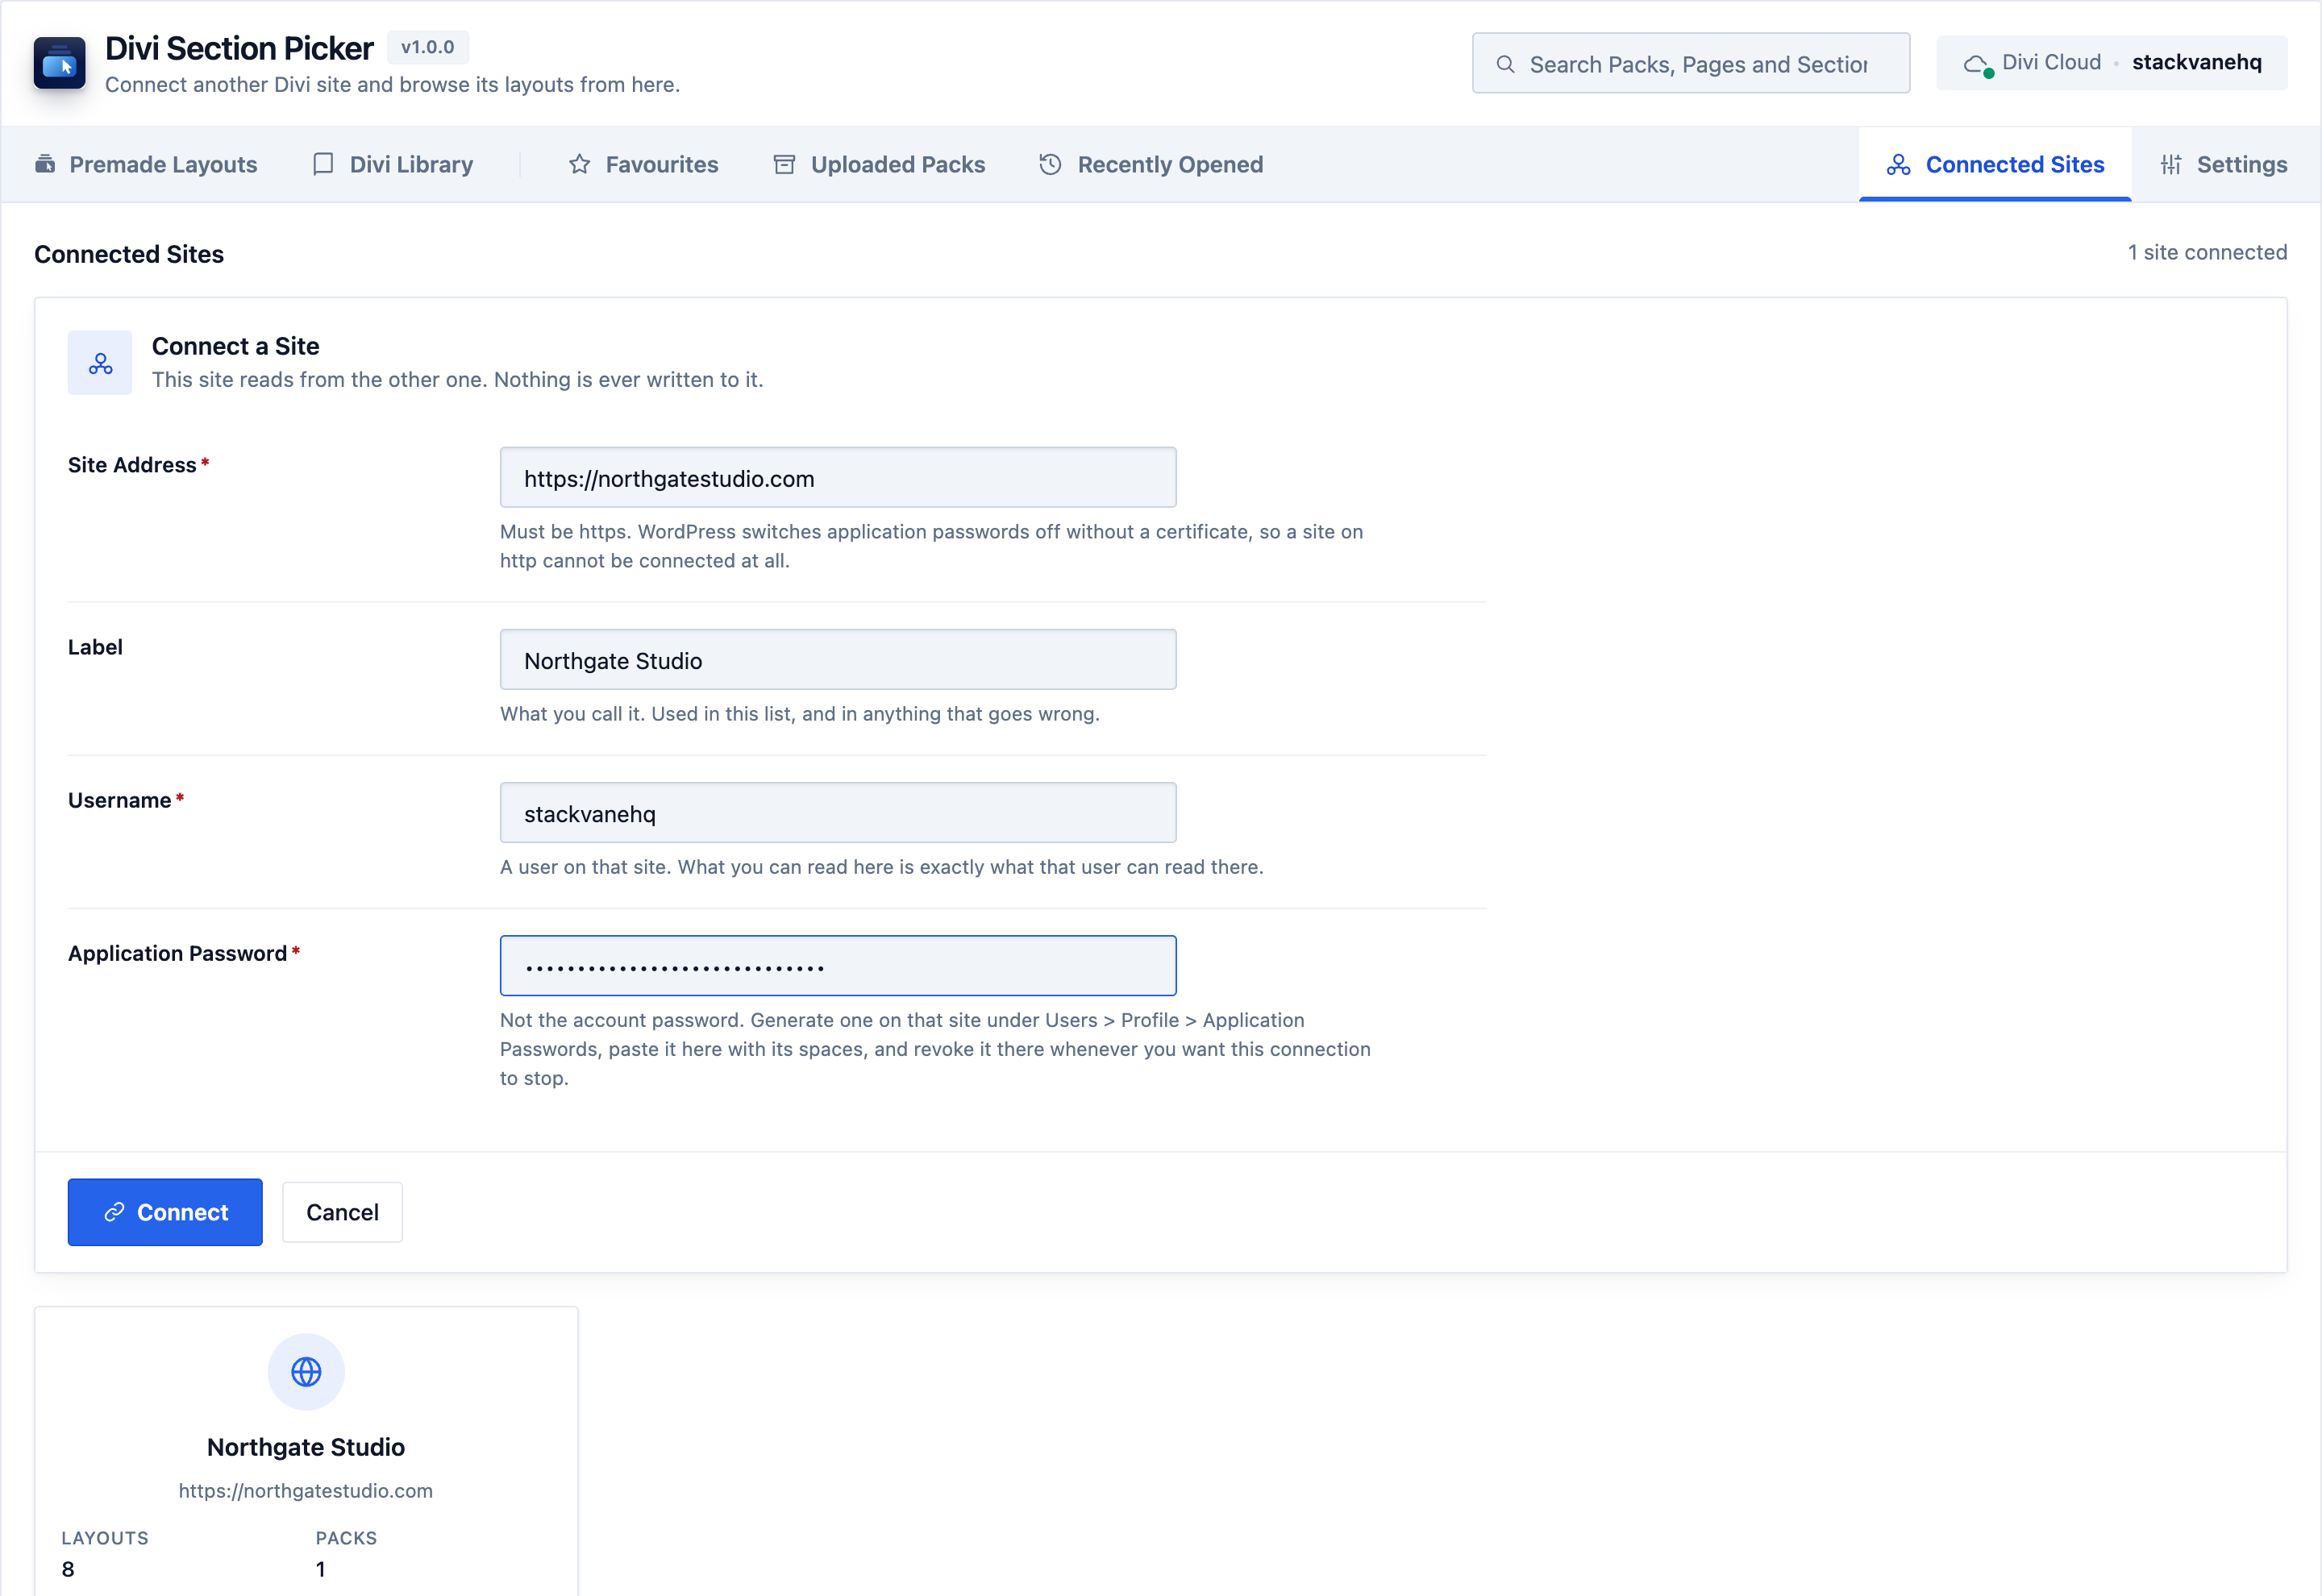Click the 'Must be https' help text
This screenshot has width=2322, height=1596.
click(931, 546)
